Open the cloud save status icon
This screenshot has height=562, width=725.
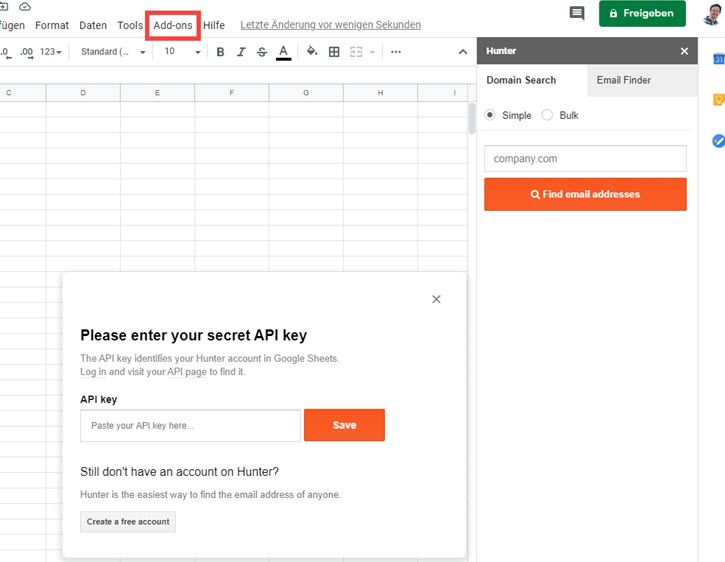coord(25,6)
